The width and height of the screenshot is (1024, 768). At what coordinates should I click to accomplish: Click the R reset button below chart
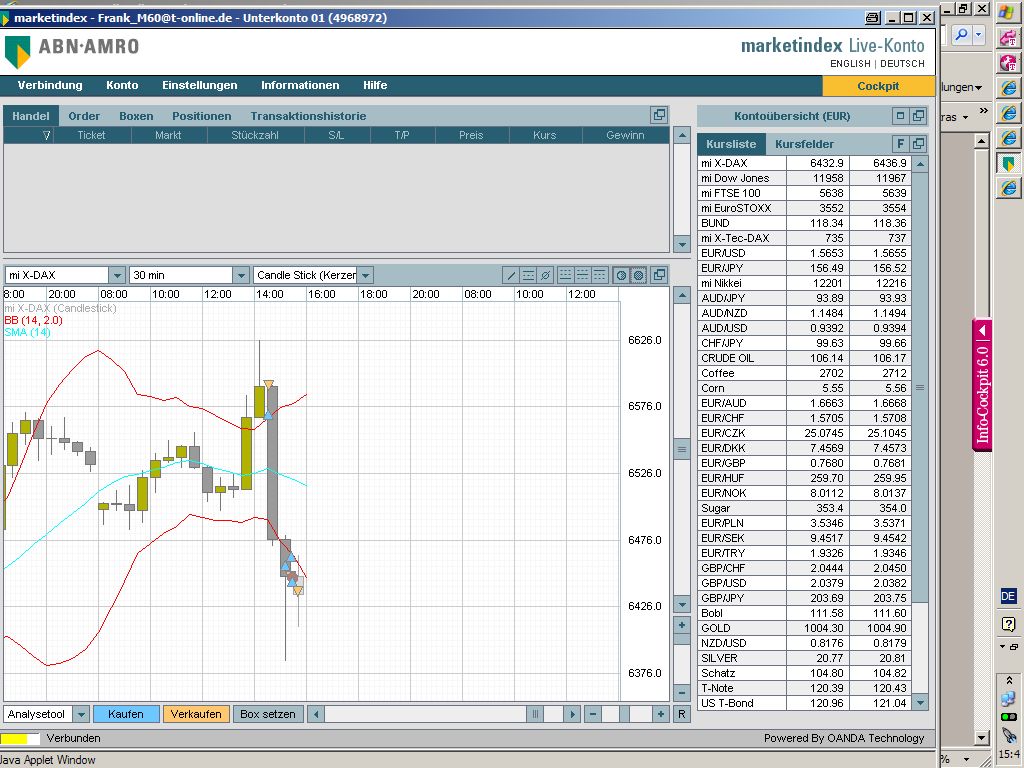pos(682,714)
